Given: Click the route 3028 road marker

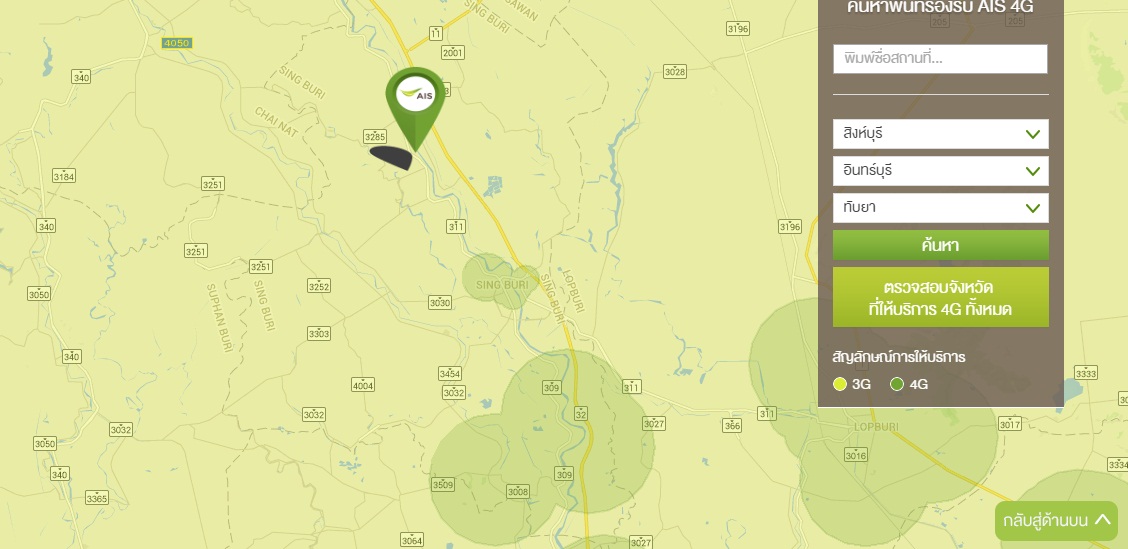Looking at the screenshot, I should click(x=675, y=71).
